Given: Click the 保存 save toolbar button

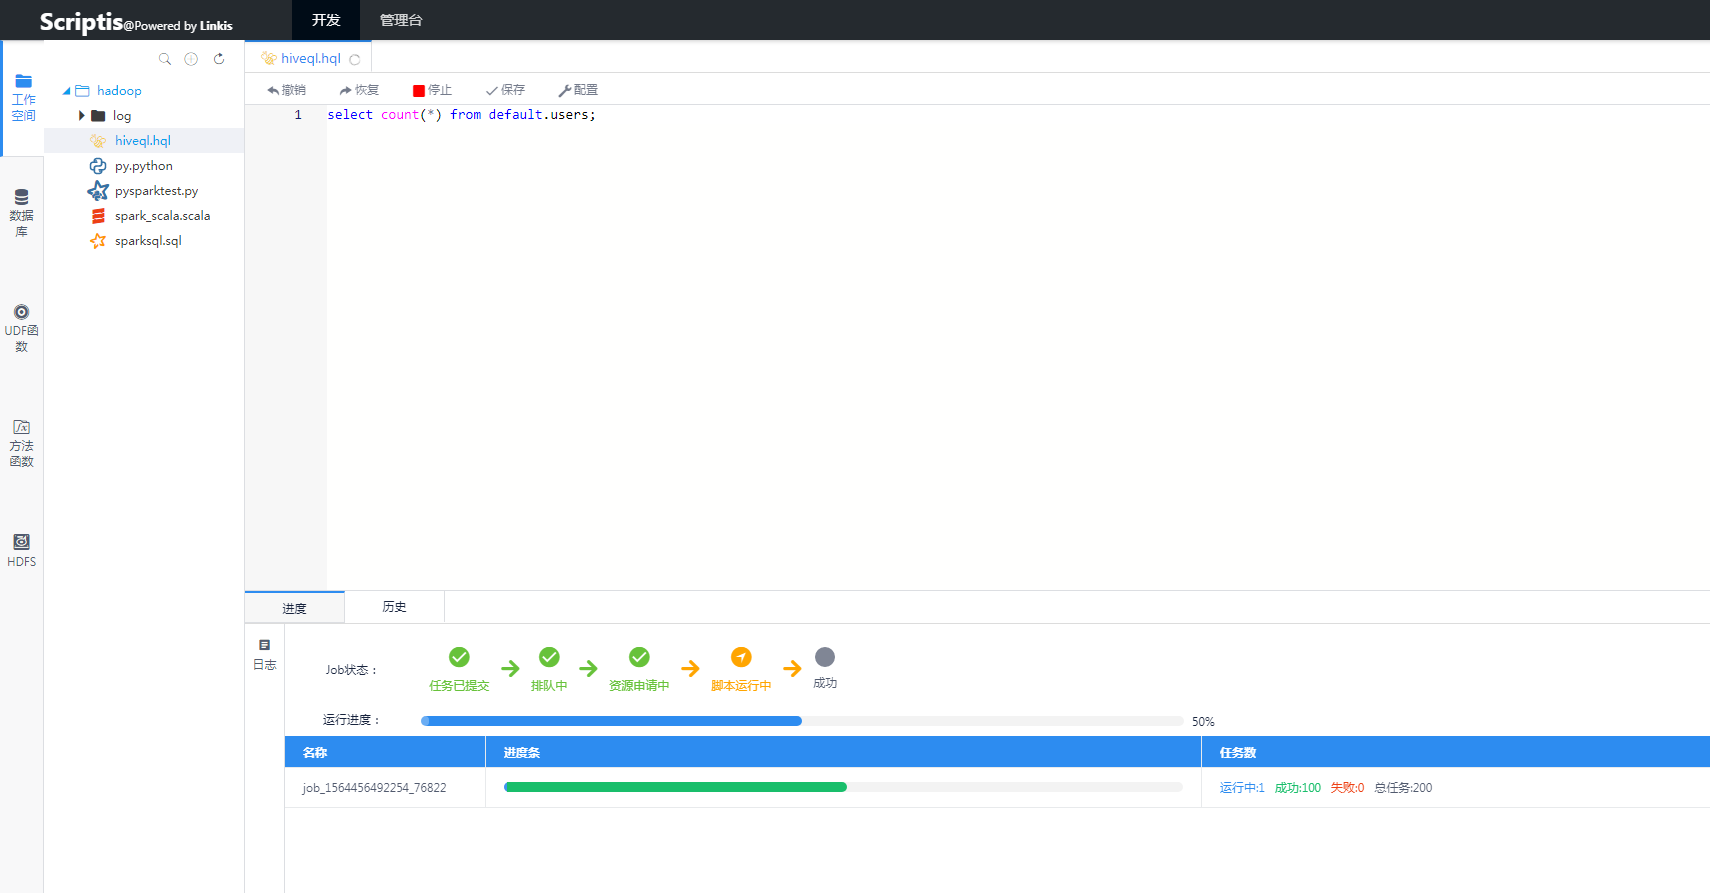Looking at the screenshot, I should click(505, 90).
